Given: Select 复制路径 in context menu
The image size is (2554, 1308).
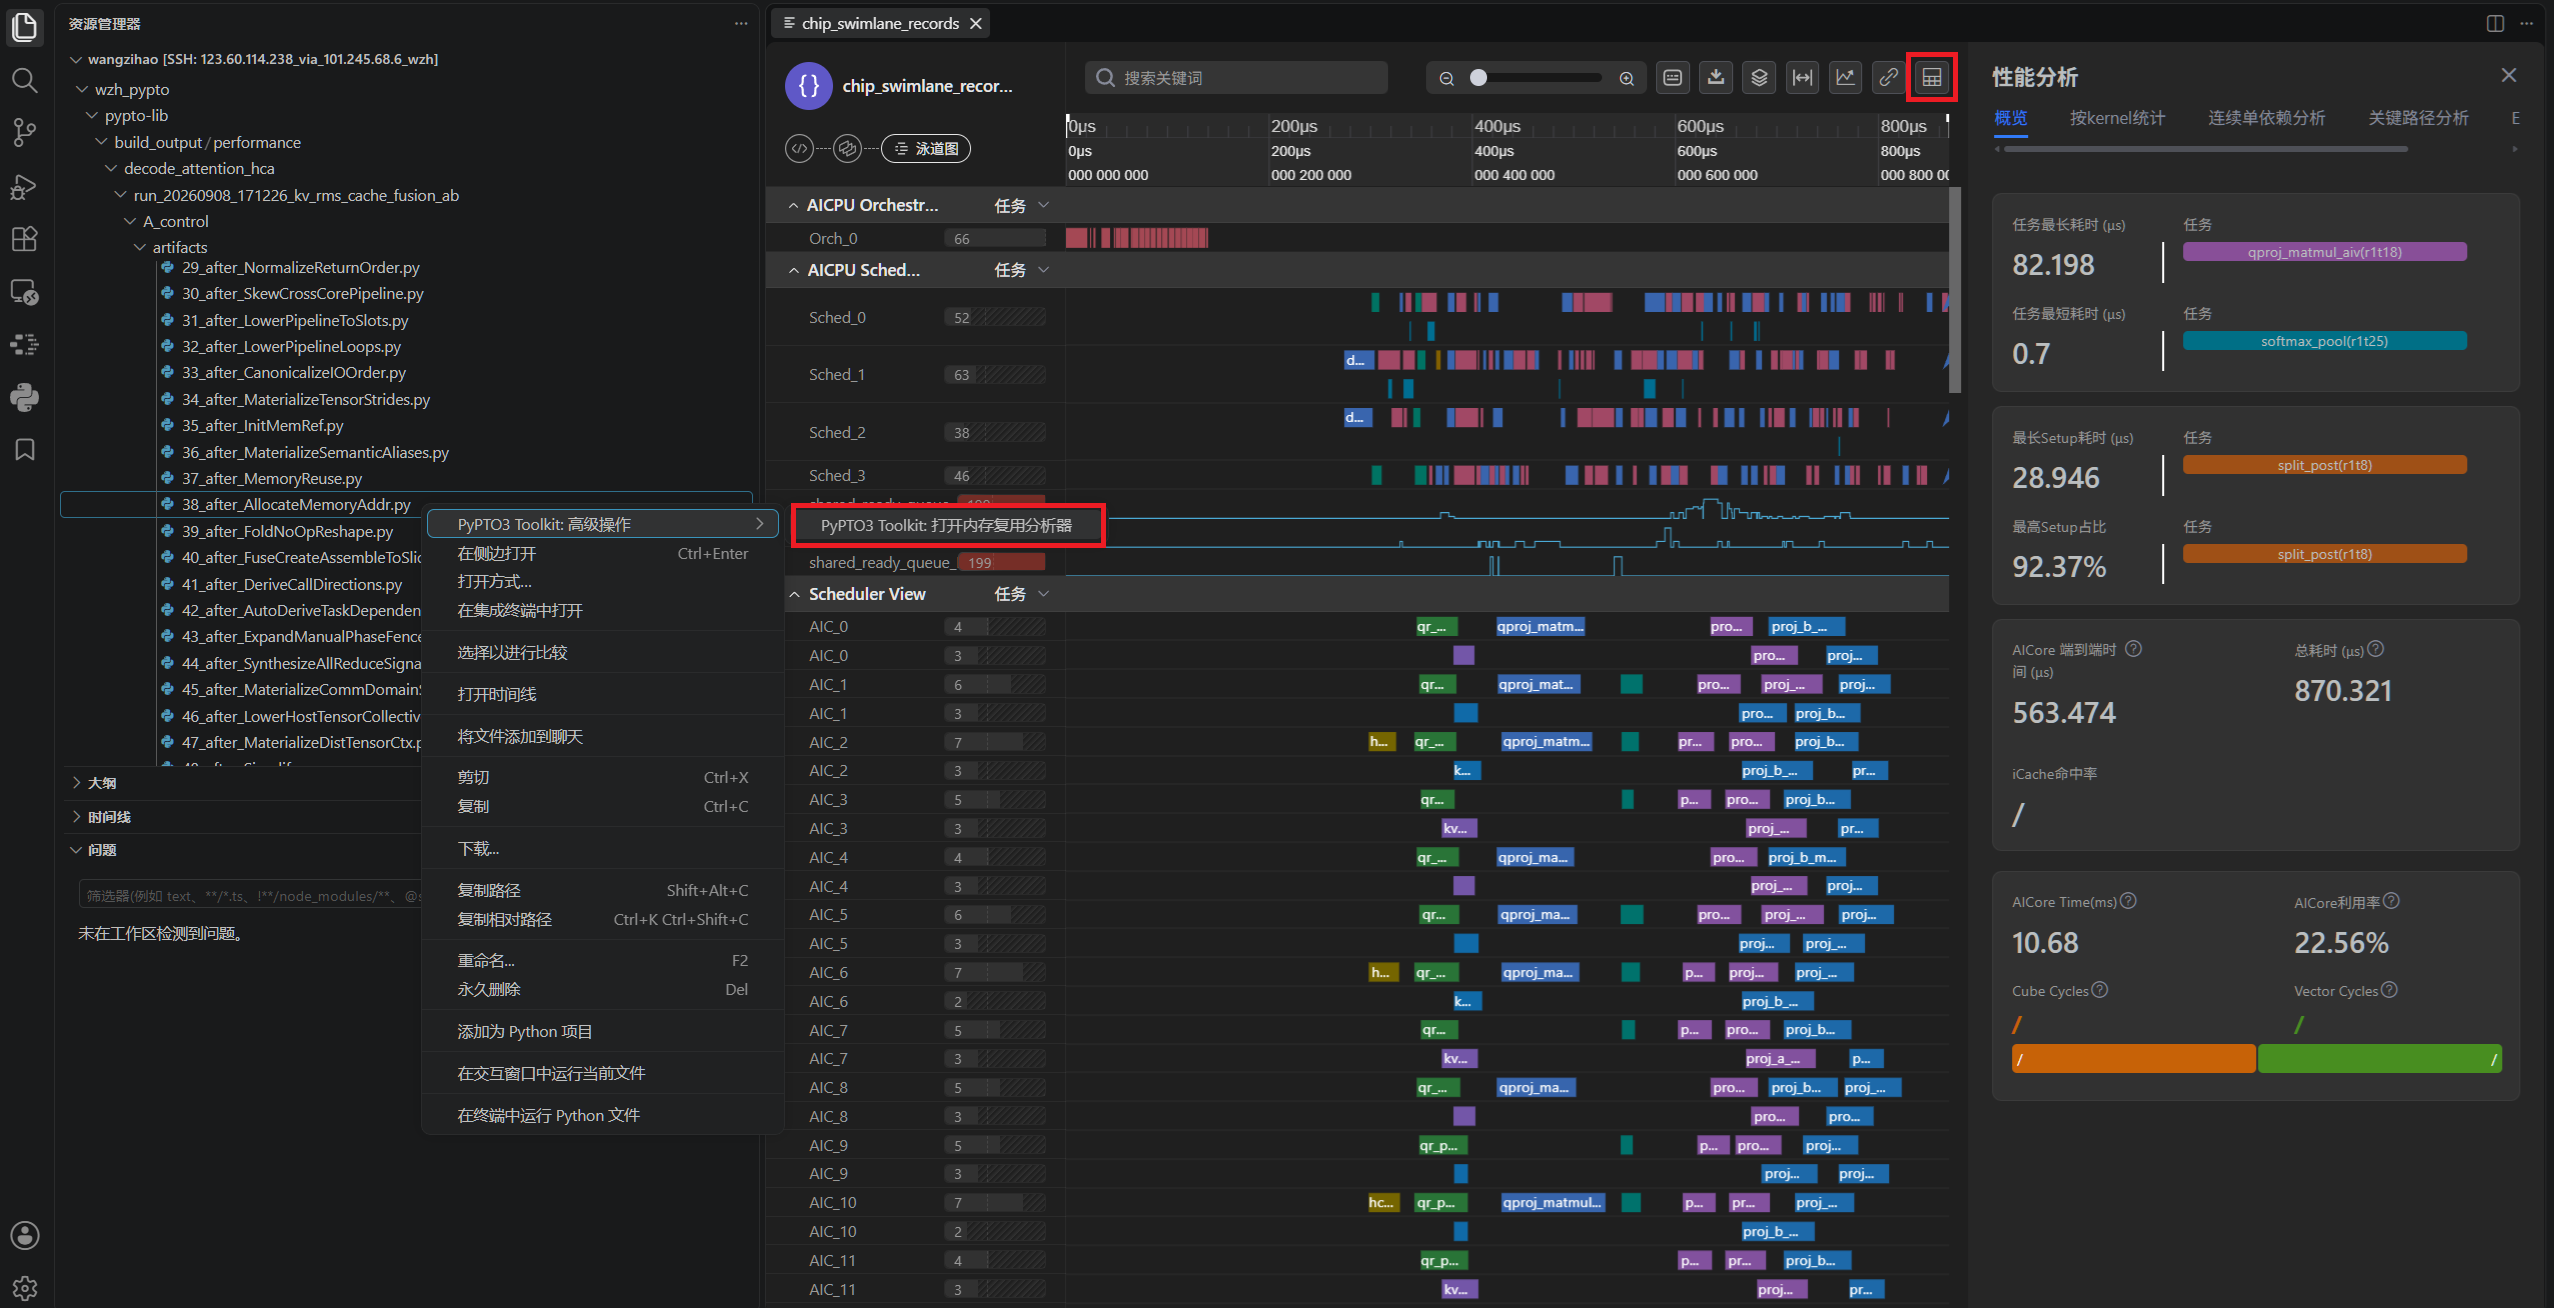Looking at the screenshot, I should coord(603,890).
